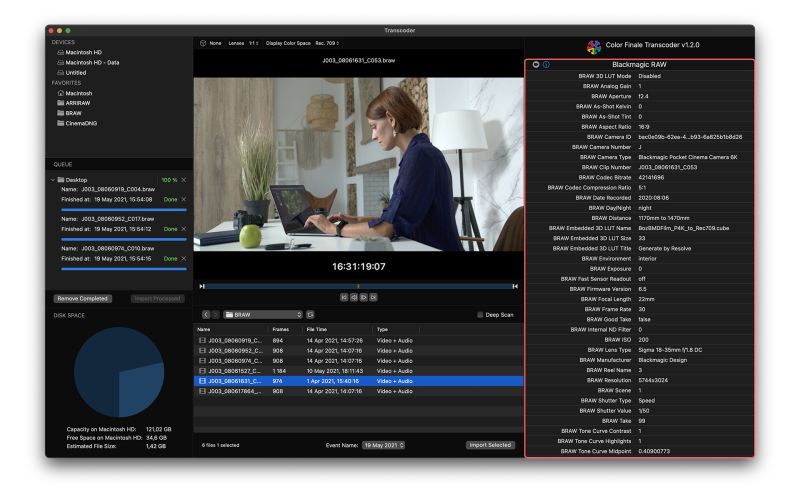Click the dimmed Import Processed button

pyautogui.click(x=157, y=298)
